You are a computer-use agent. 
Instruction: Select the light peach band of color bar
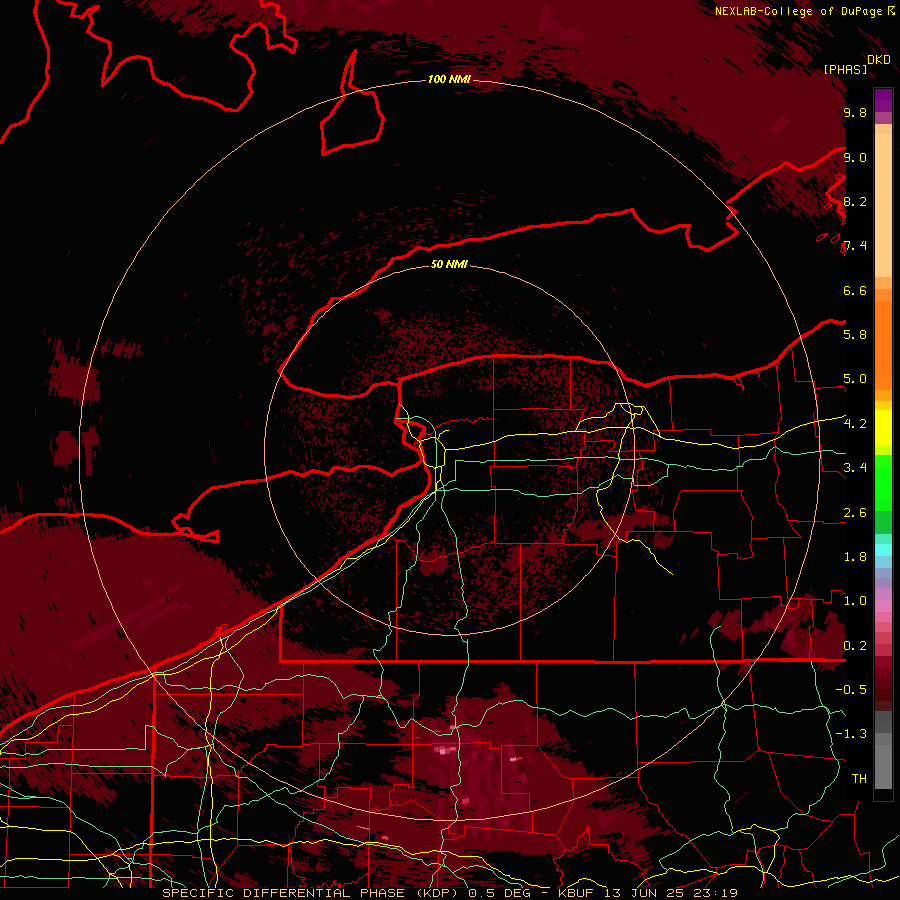click(x=883, y=207)
